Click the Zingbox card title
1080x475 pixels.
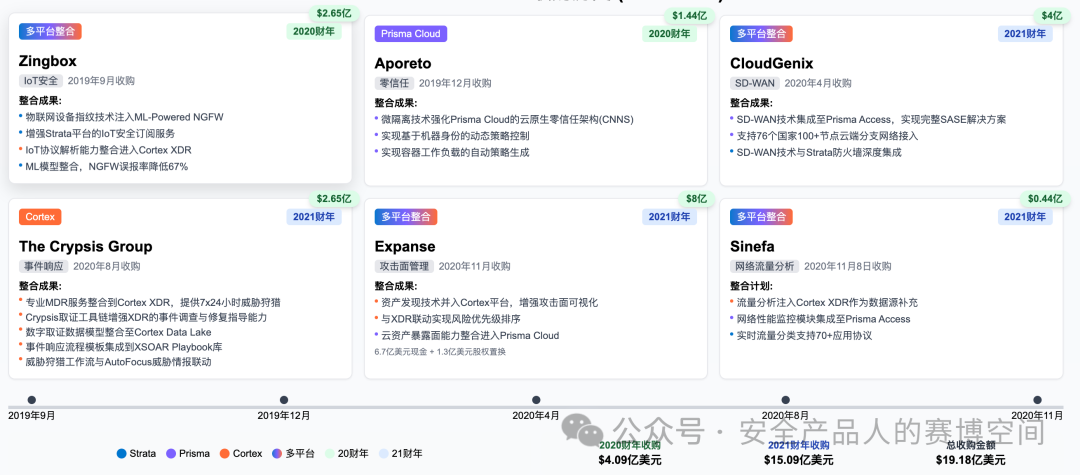pos(48,61)
